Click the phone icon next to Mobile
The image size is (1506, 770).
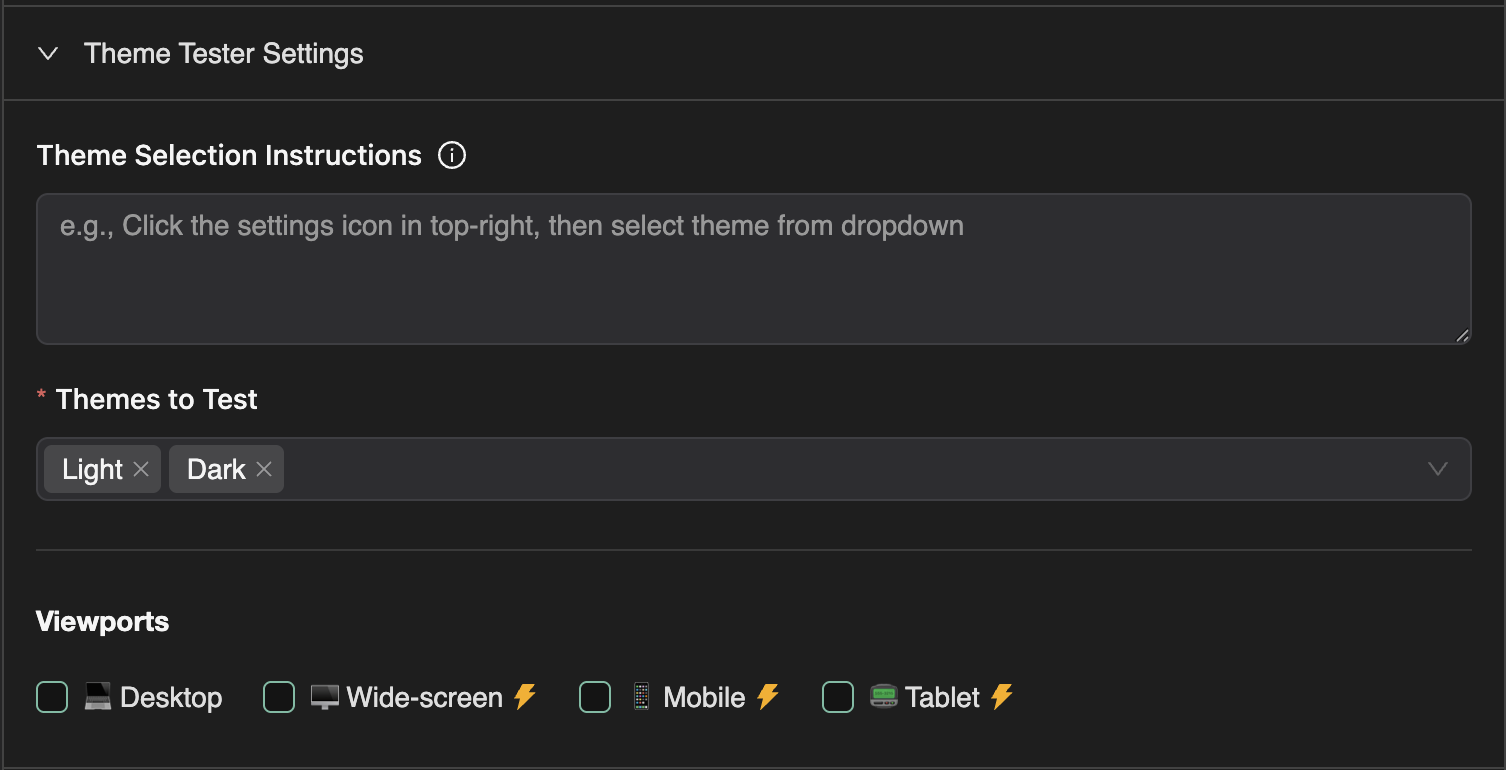coord(641,697)
